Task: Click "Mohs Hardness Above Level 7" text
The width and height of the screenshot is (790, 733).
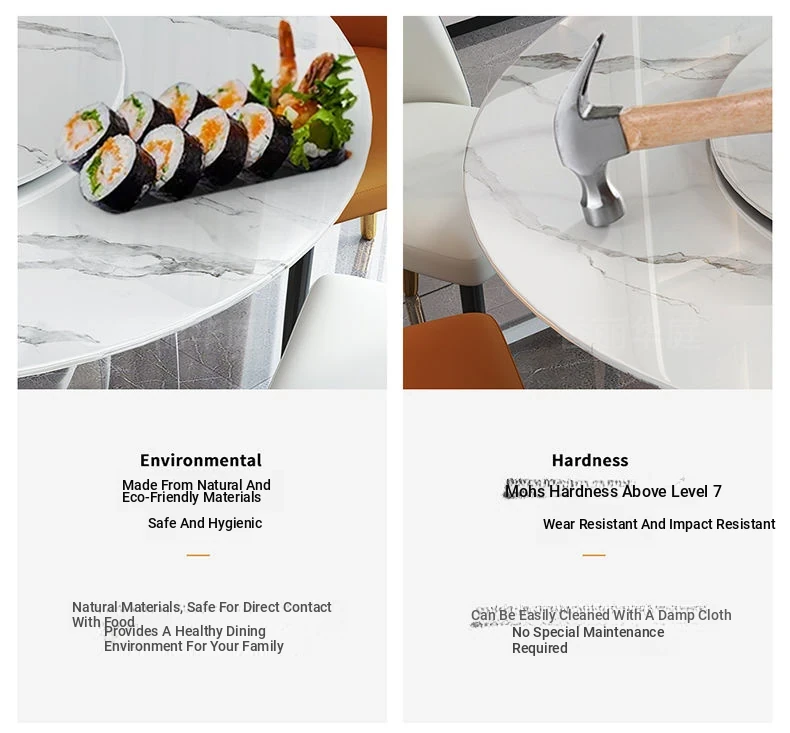Action: point(613,491)
